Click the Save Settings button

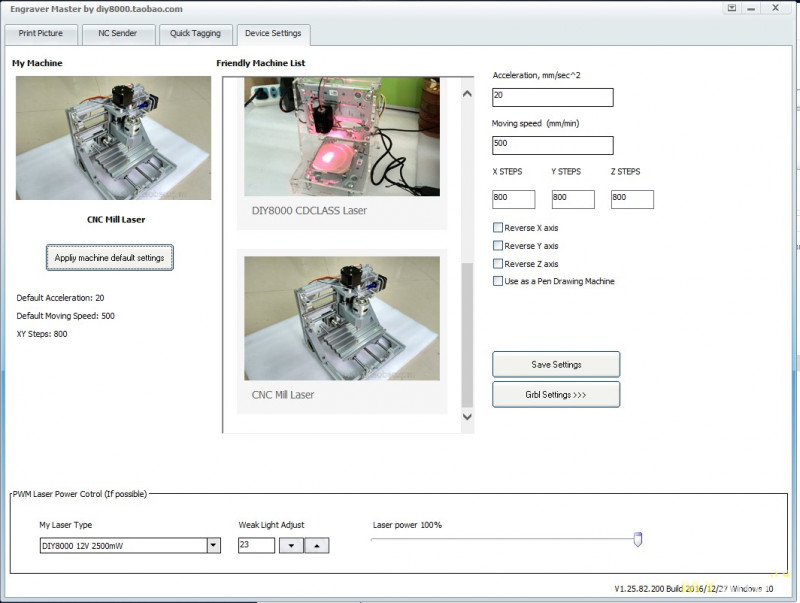556,364
